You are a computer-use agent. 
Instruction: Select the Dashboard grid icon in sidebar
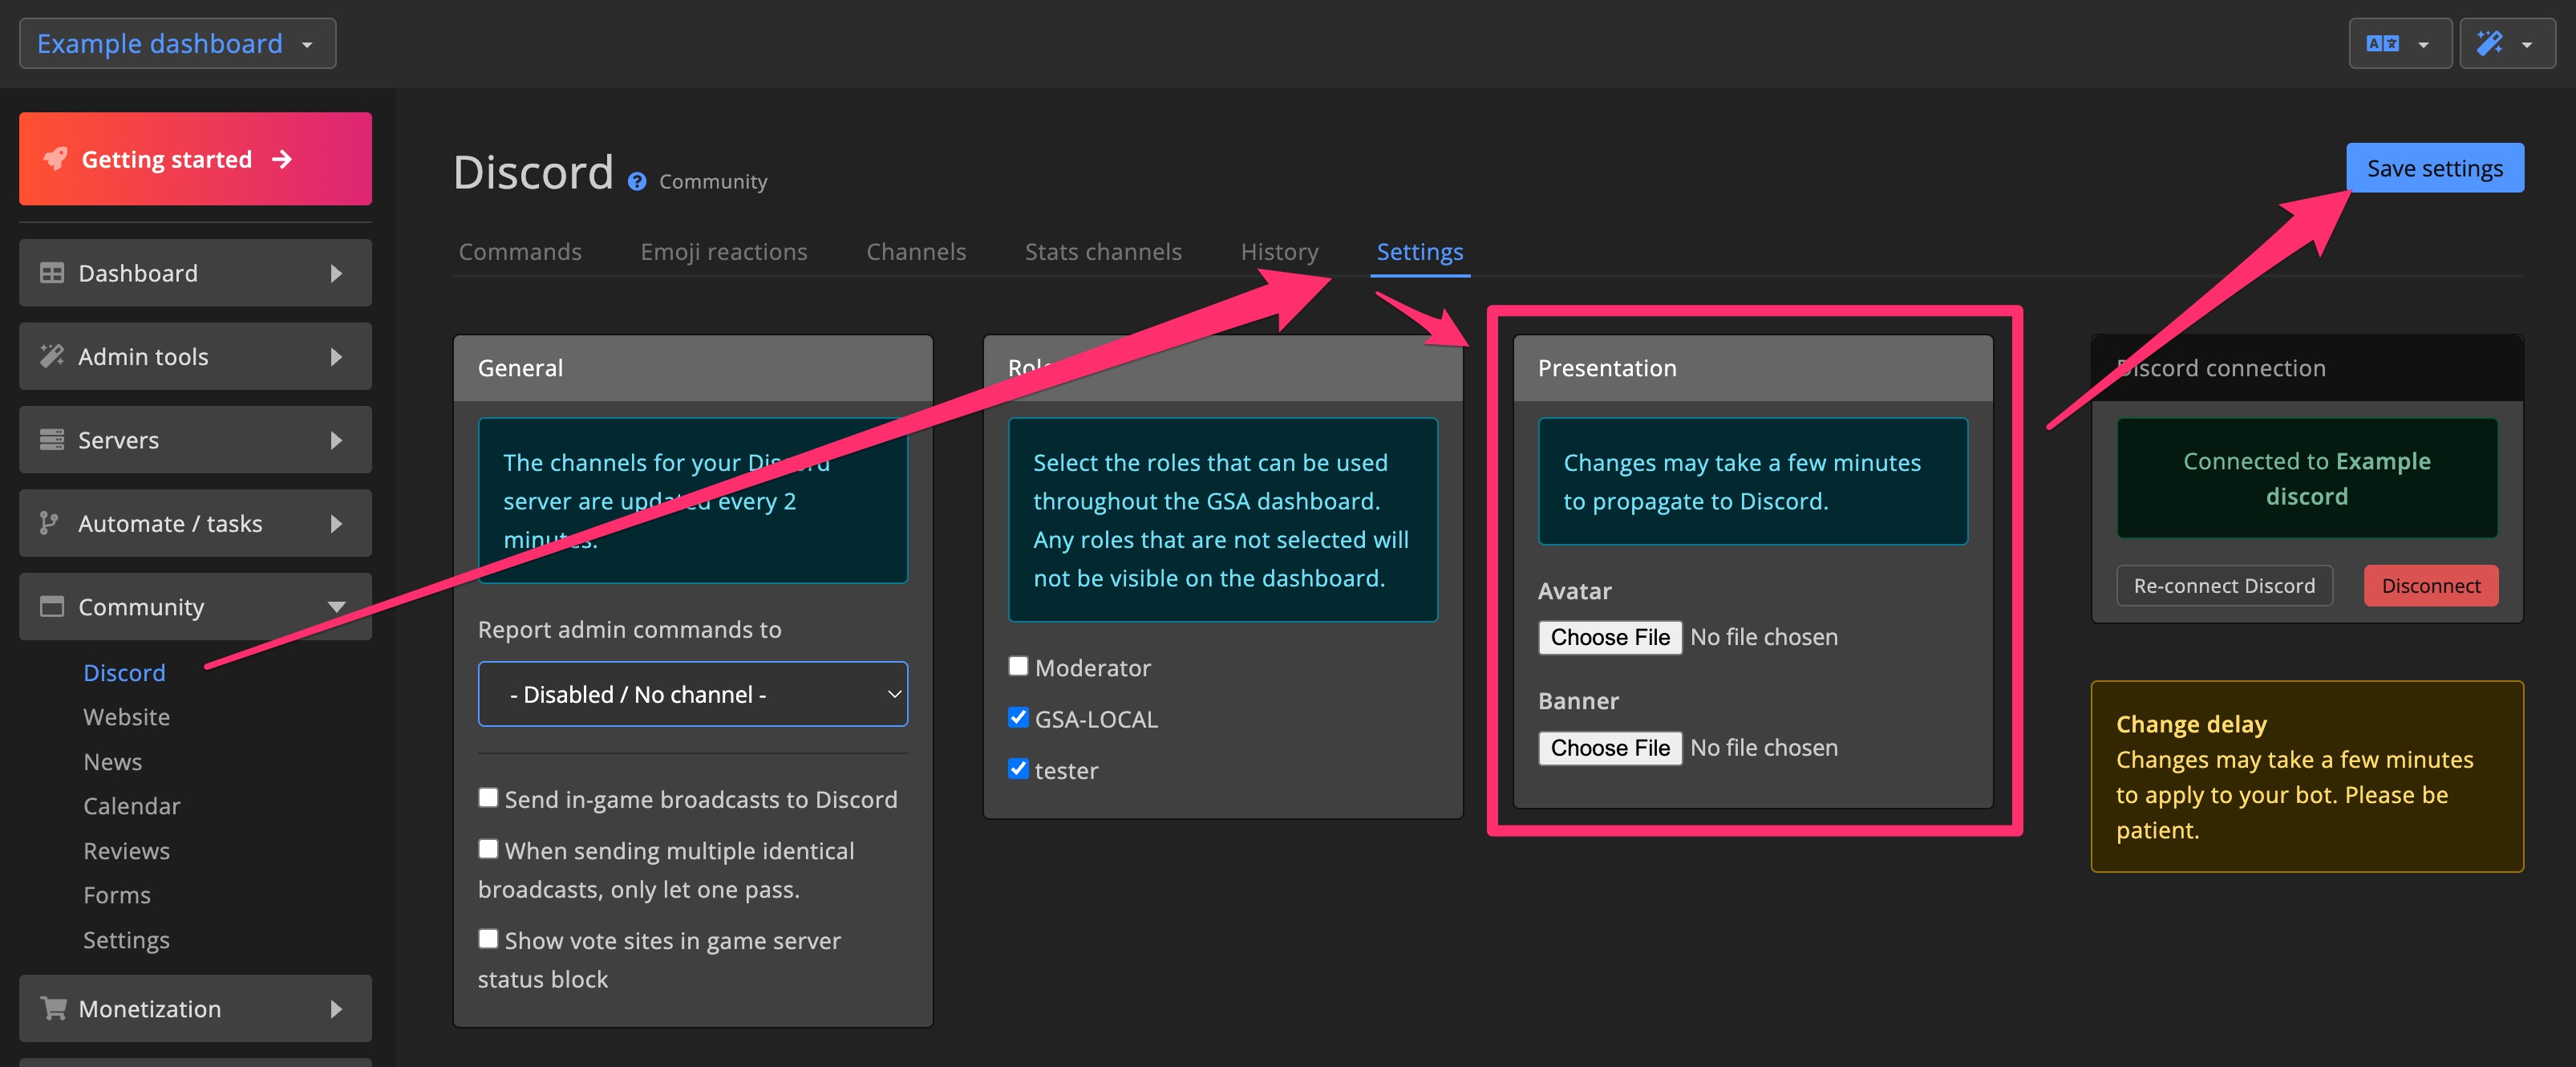(51, 272)
